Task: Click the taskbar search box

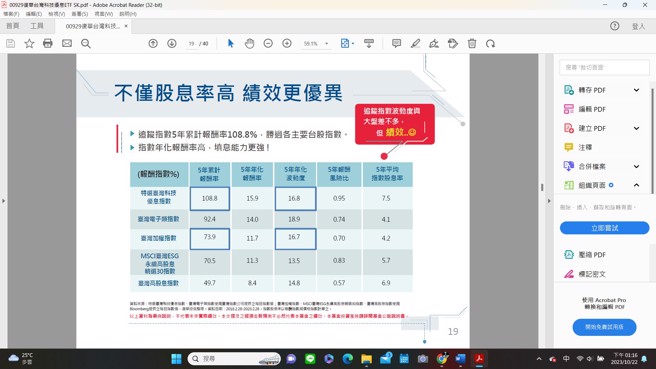Action: [234, 359]
